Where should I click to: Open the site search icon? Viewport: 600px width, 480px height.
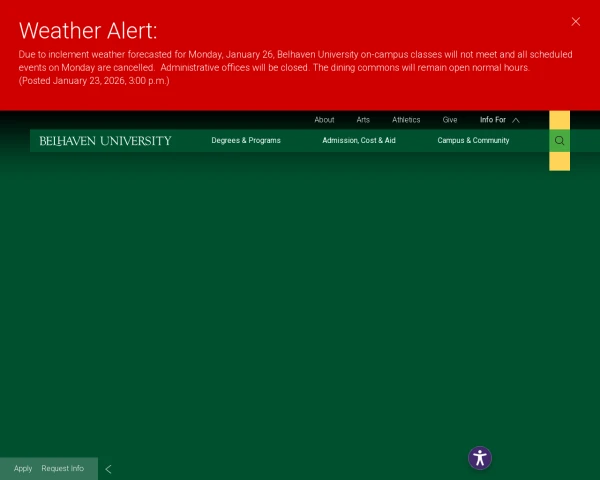pyautogui.click(x=559, y=140)
